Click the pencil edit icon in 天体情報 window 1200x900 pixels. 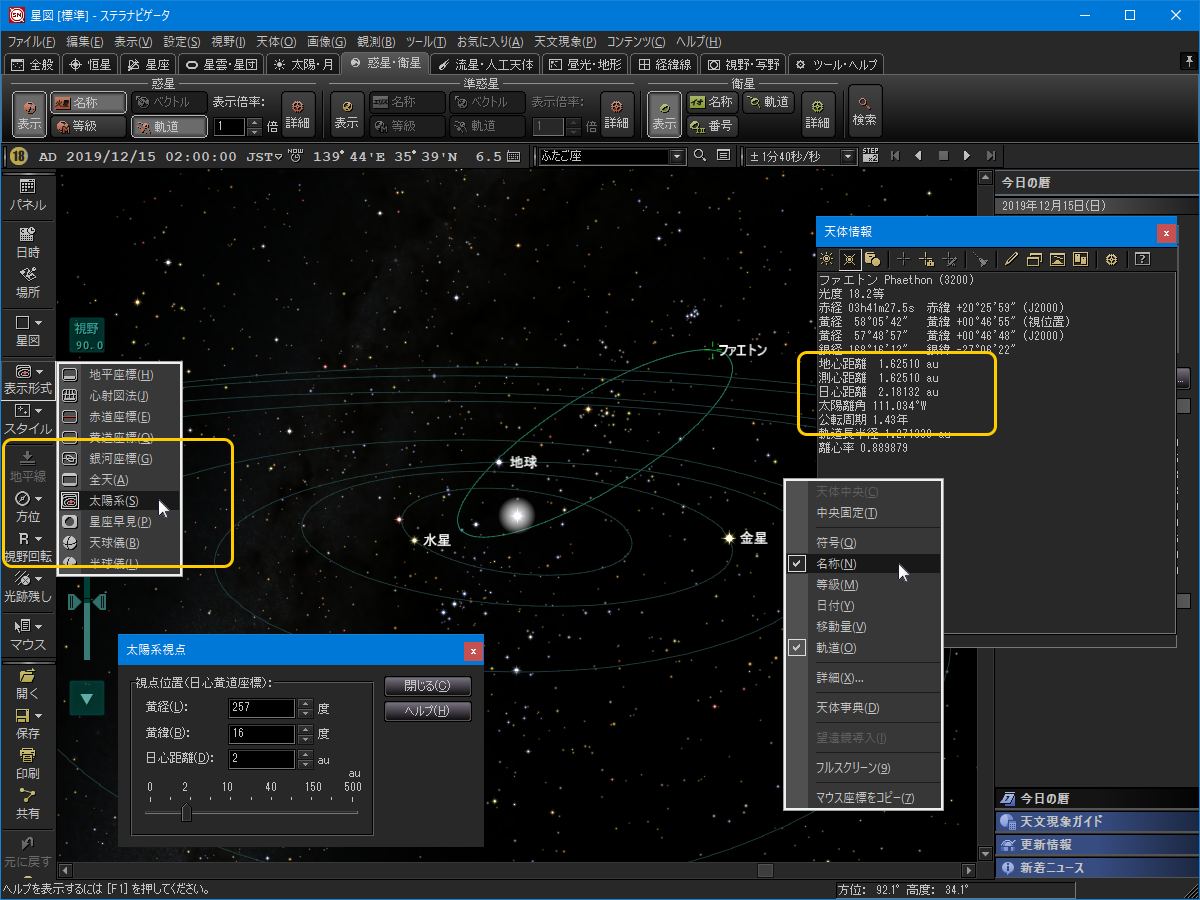1011,259
